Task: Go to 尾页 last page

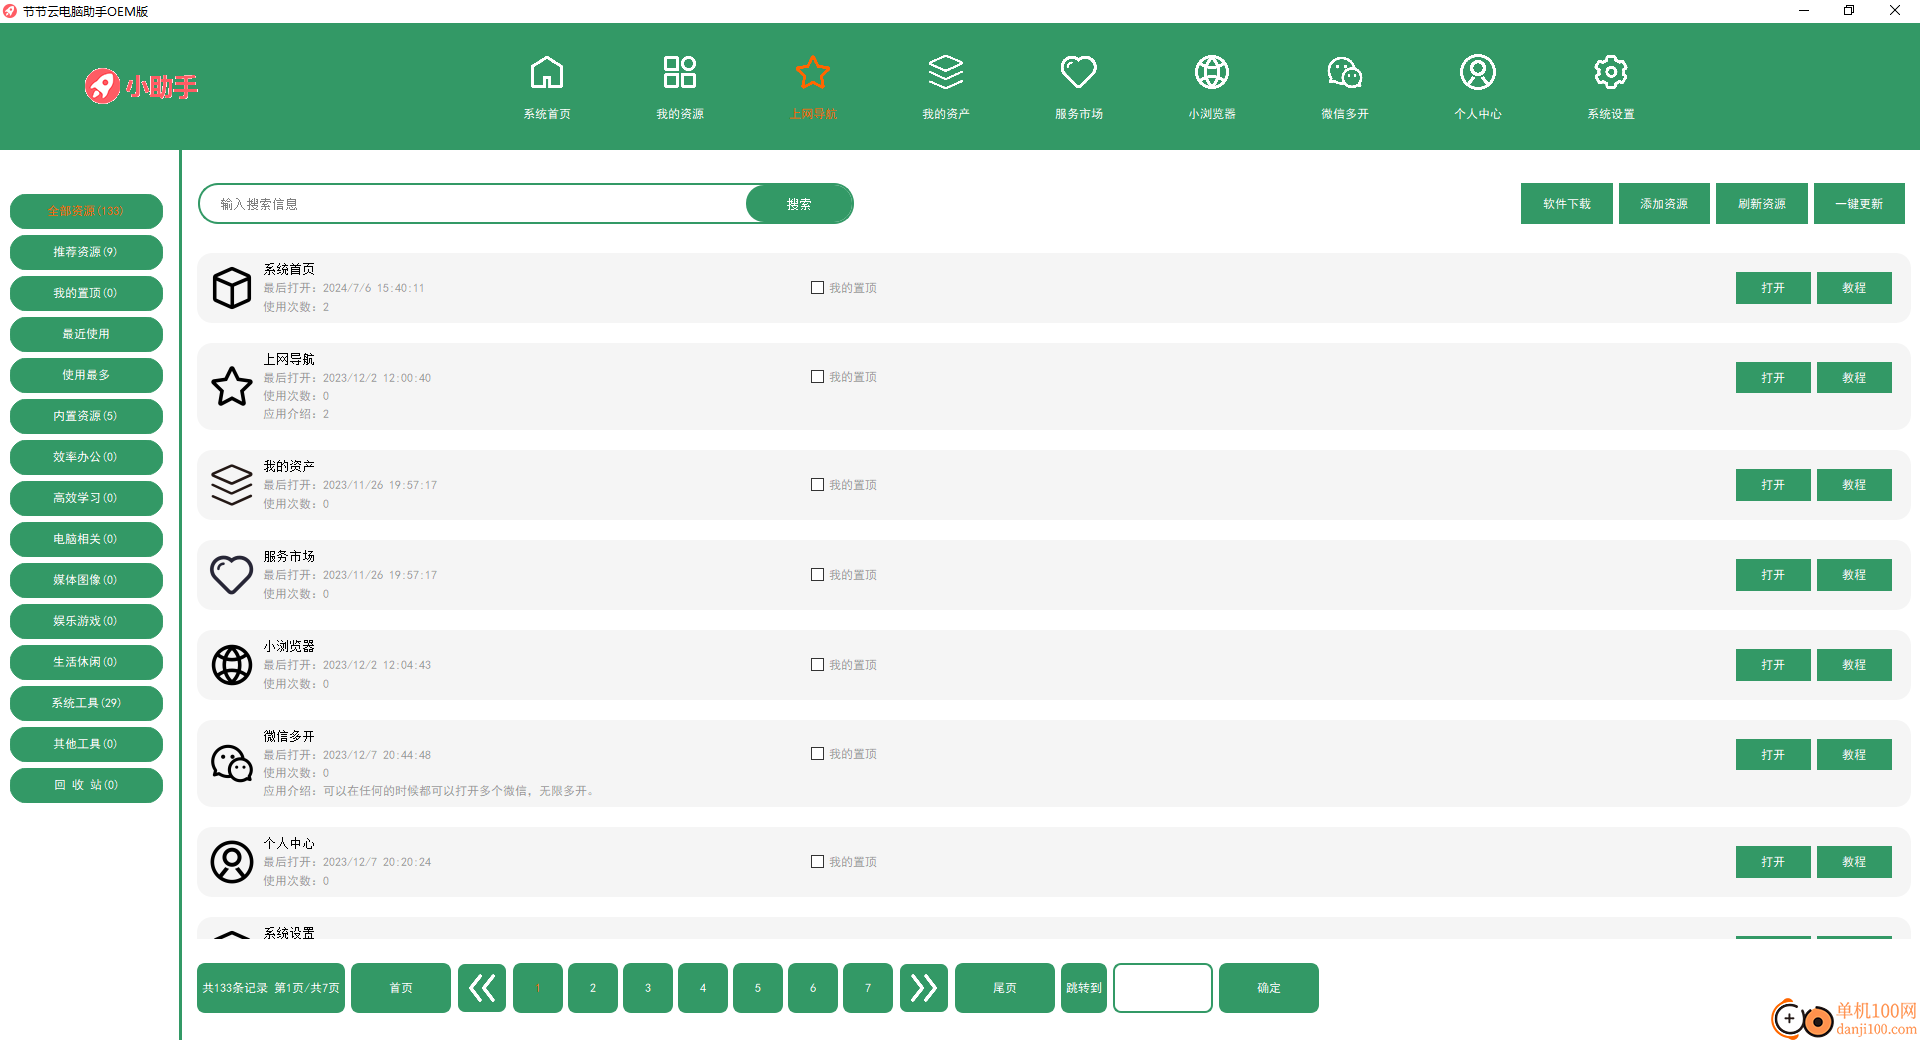Action: (1005, 988)
